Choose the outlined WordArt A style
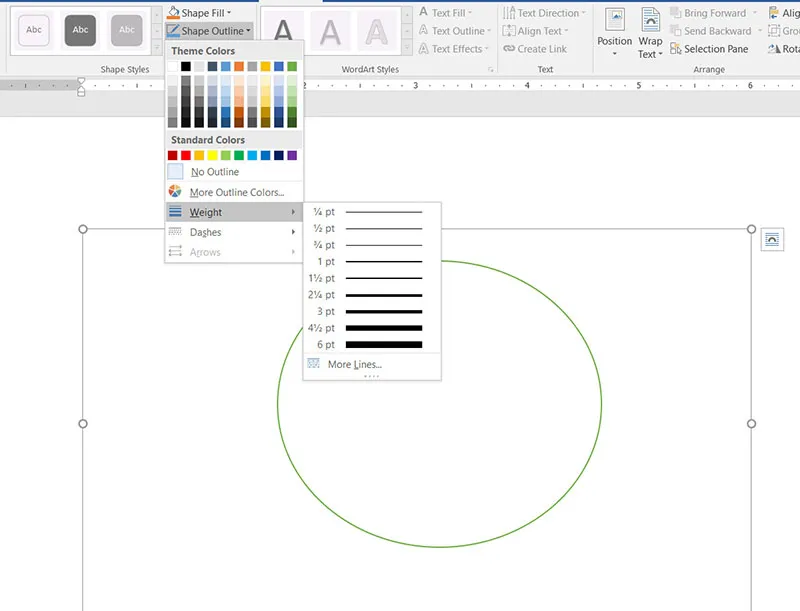Viewport: 800px width, 611px height. click(376, 32)
